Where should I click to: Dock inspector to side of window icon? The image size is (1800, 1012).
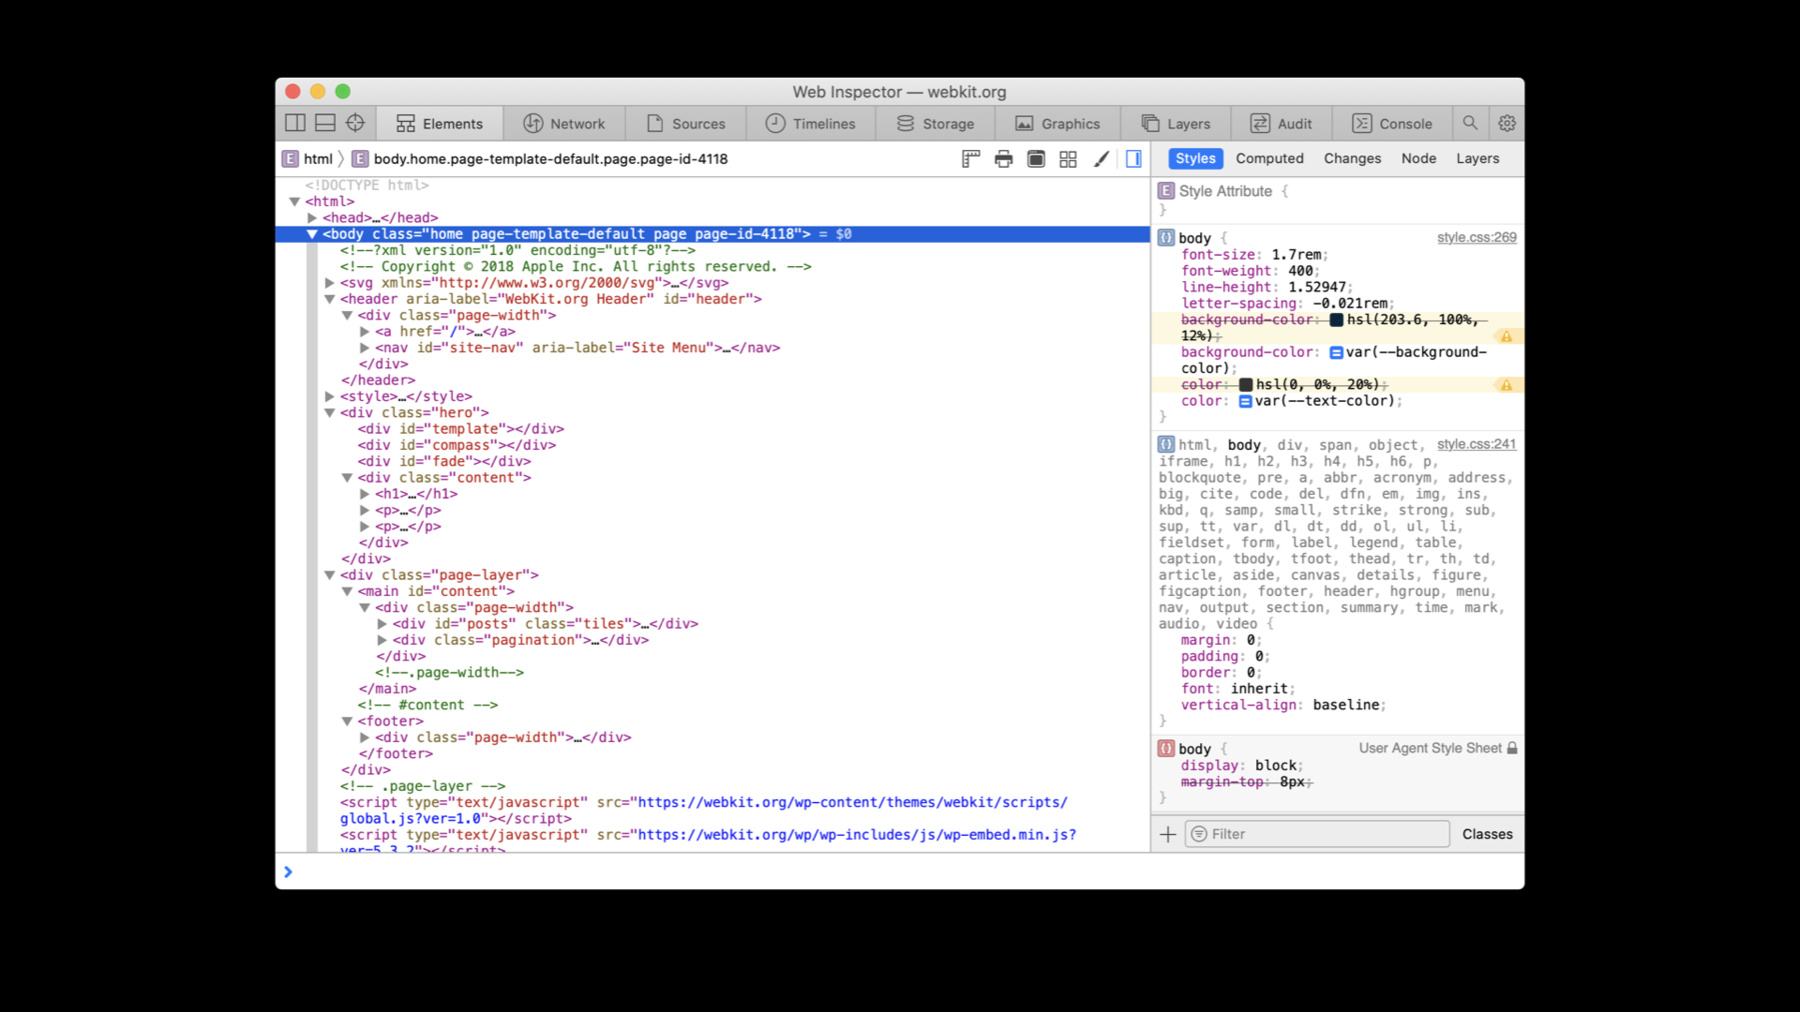[x=295, y=123]
